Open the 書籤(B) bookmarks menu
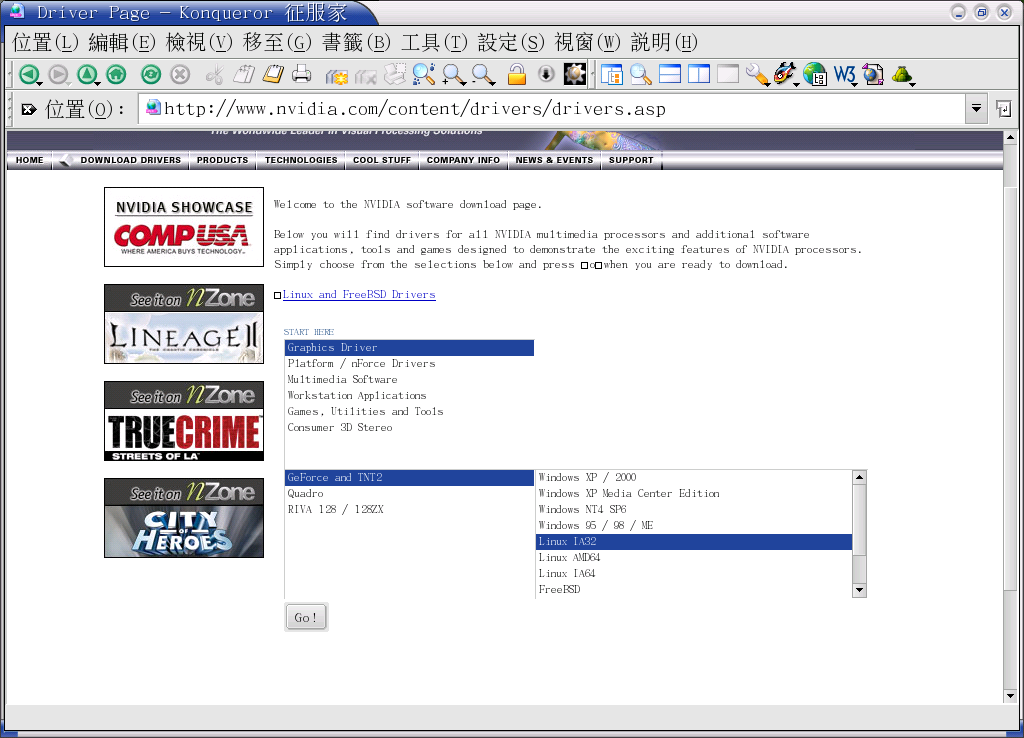Image resolution: width=1024 pixels, height=738 pixels. [357, 43]
